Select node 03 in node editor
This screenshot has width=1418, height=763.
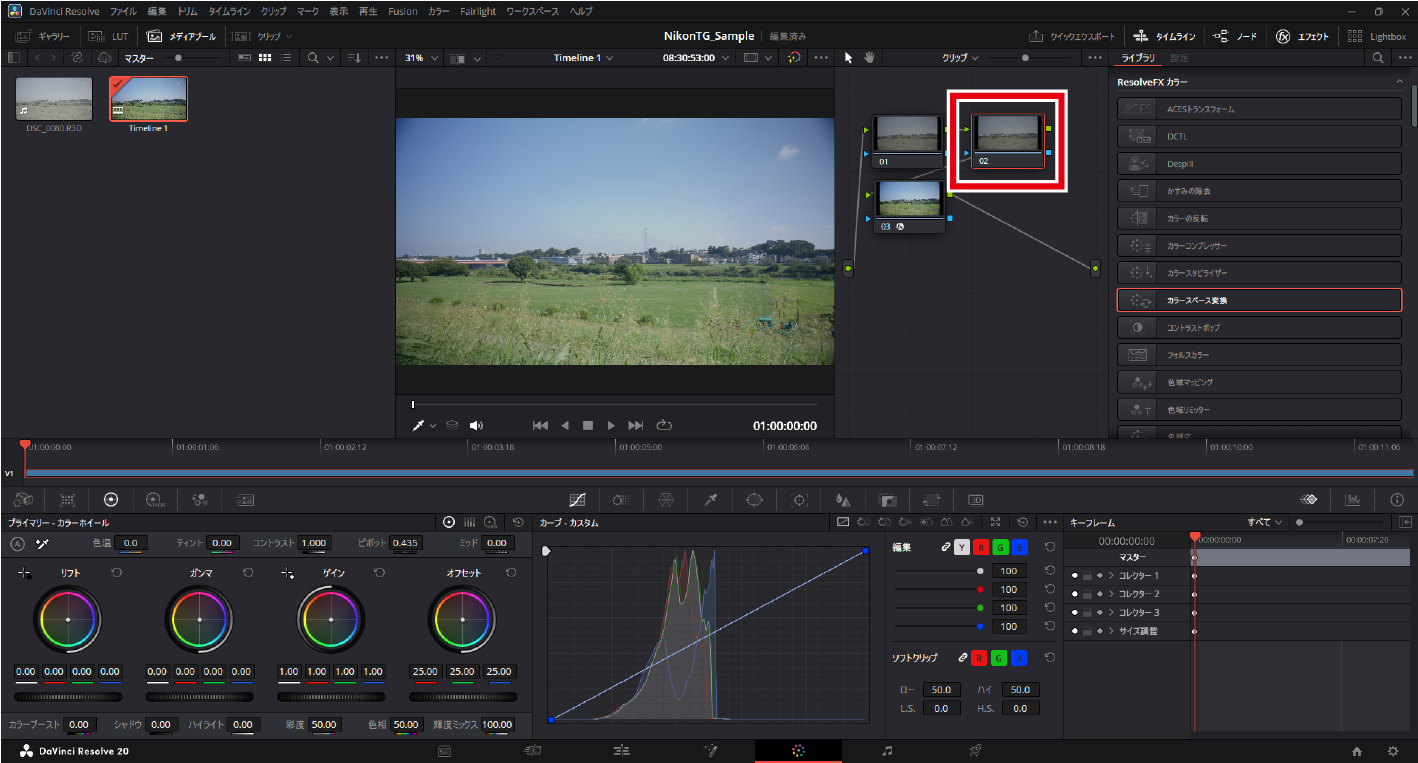click(x=909, y=199)
